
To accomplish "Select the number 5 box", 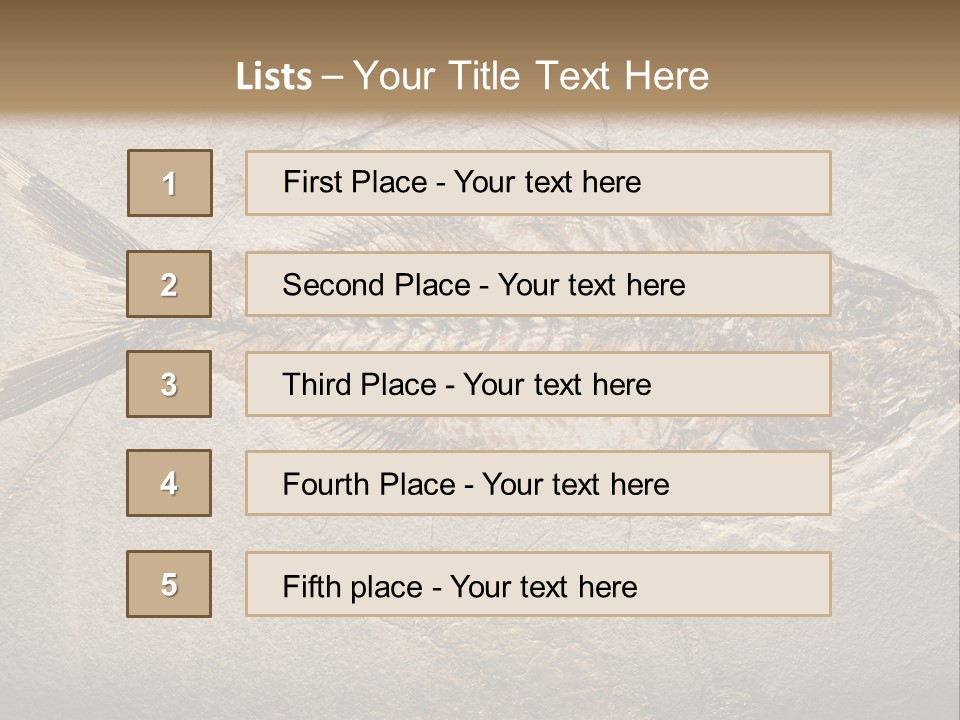I will (169, 584).
